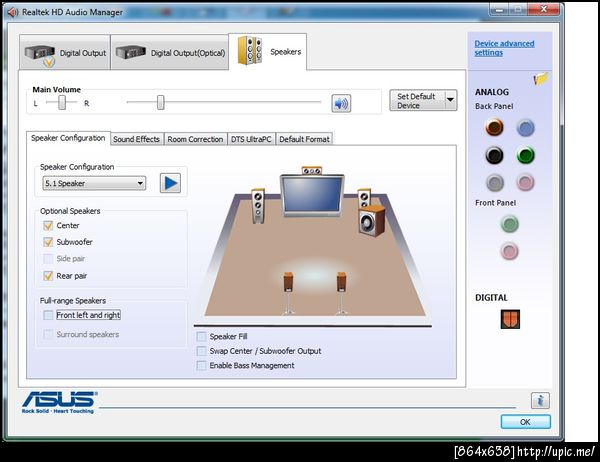Click the main volume slider handle
This screenshot has width=600, height=462.
[x=161, y=103]
